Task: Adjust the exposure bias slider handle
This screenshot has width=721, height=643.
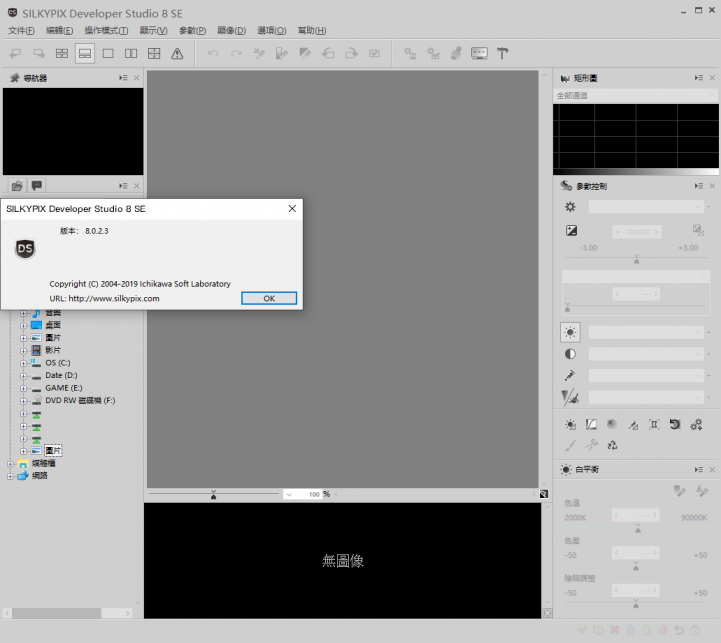Action: click(x=636, y=260)
